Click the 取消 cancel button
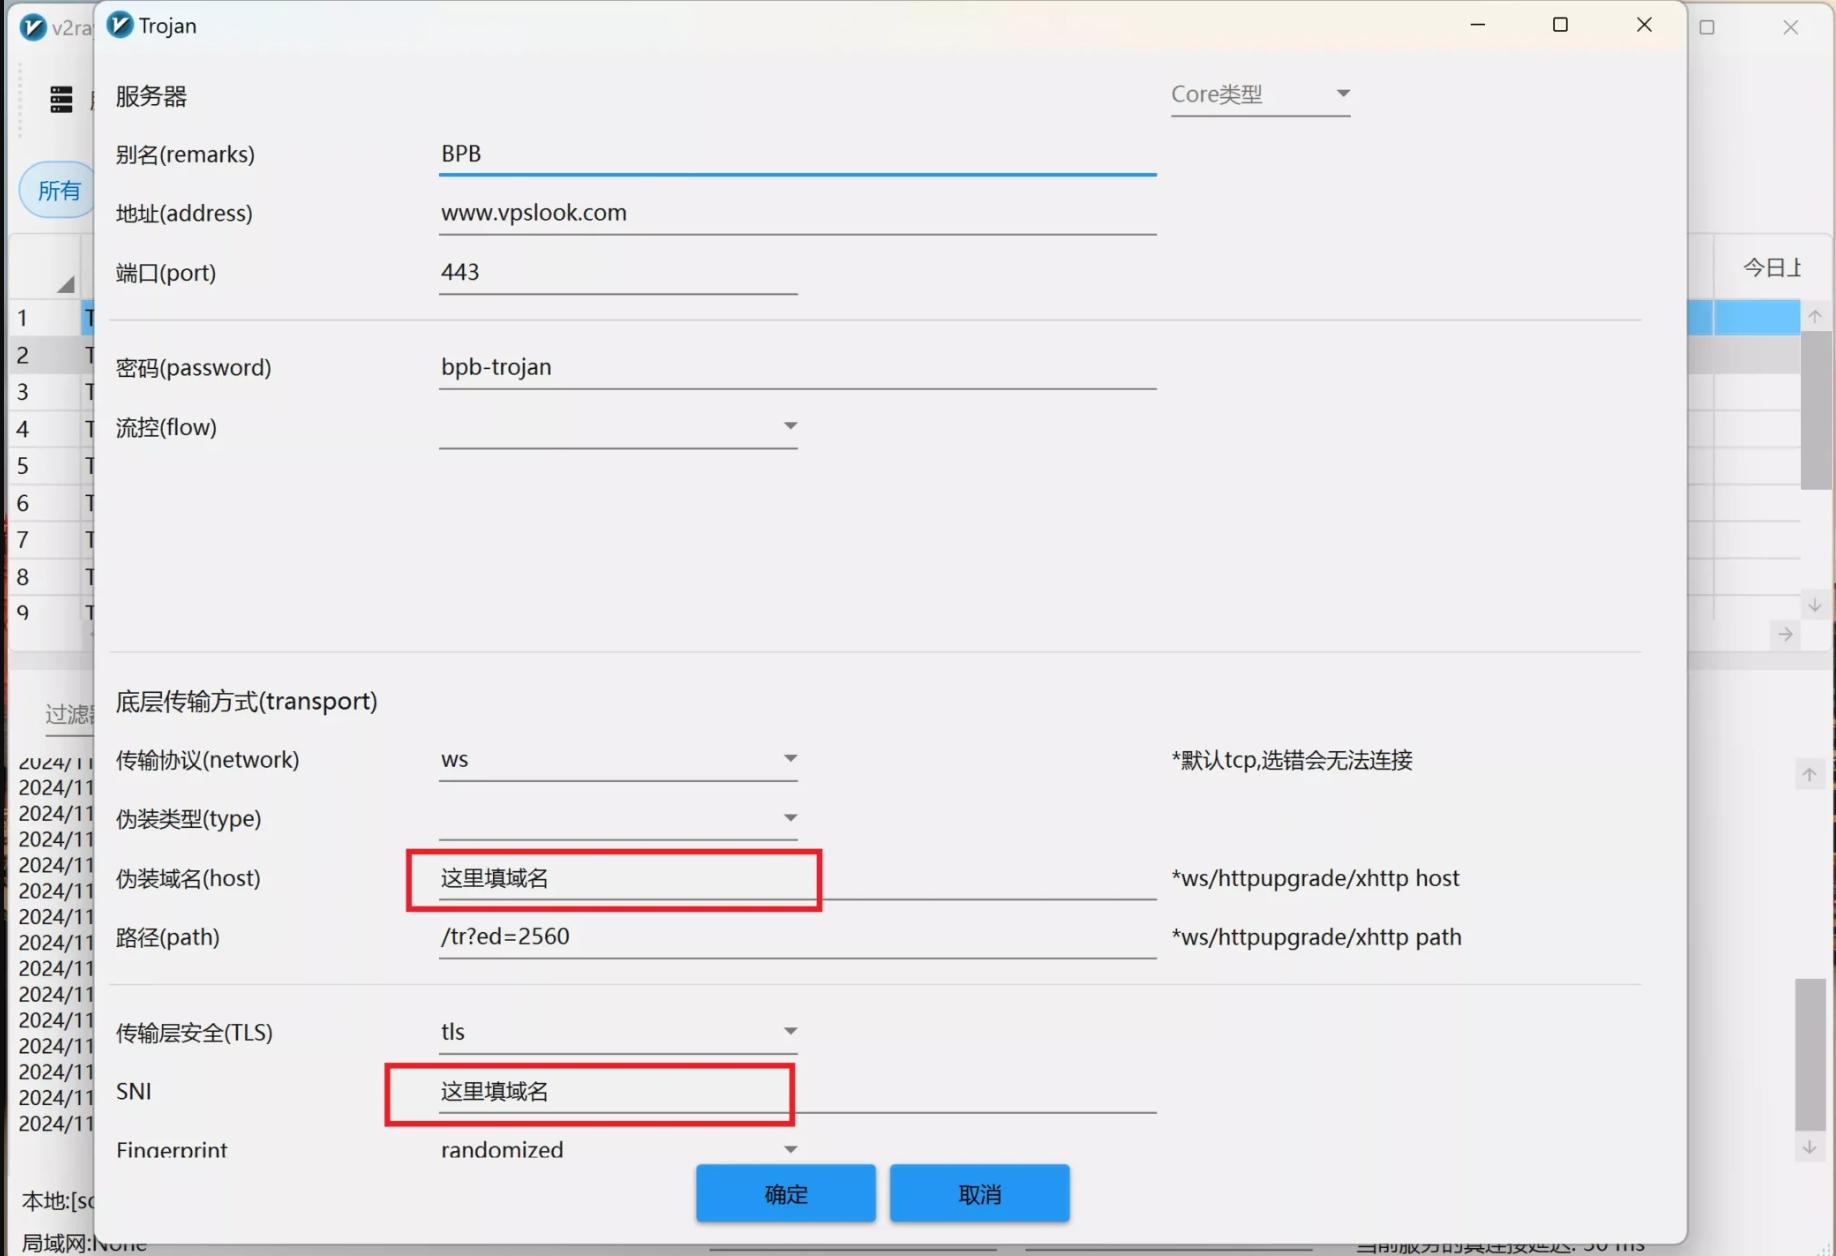Image resolution: width=1836 pixels, height=1256 pixels. [980, 1194]
